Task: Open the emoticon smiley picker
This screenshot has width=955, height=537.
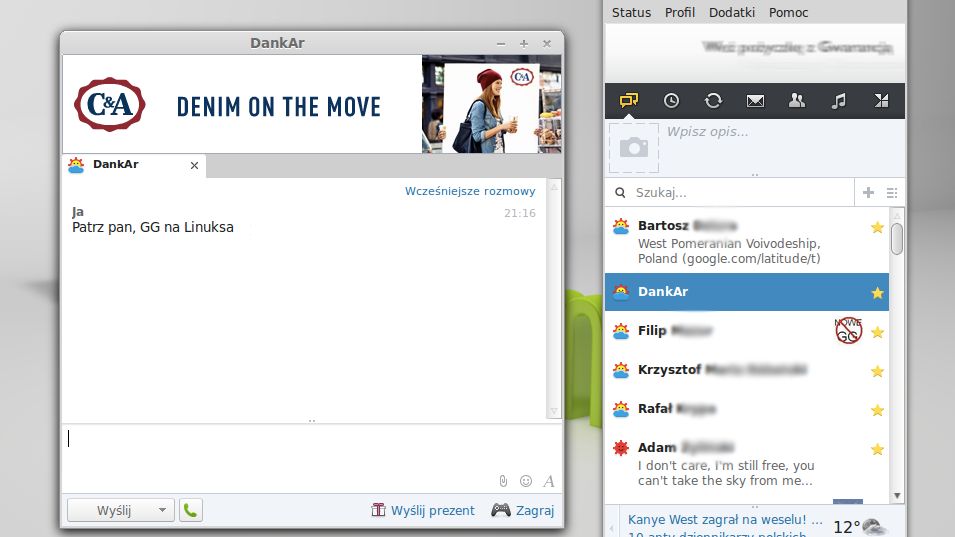Action: pyautogui.click(x=526, y=481)
